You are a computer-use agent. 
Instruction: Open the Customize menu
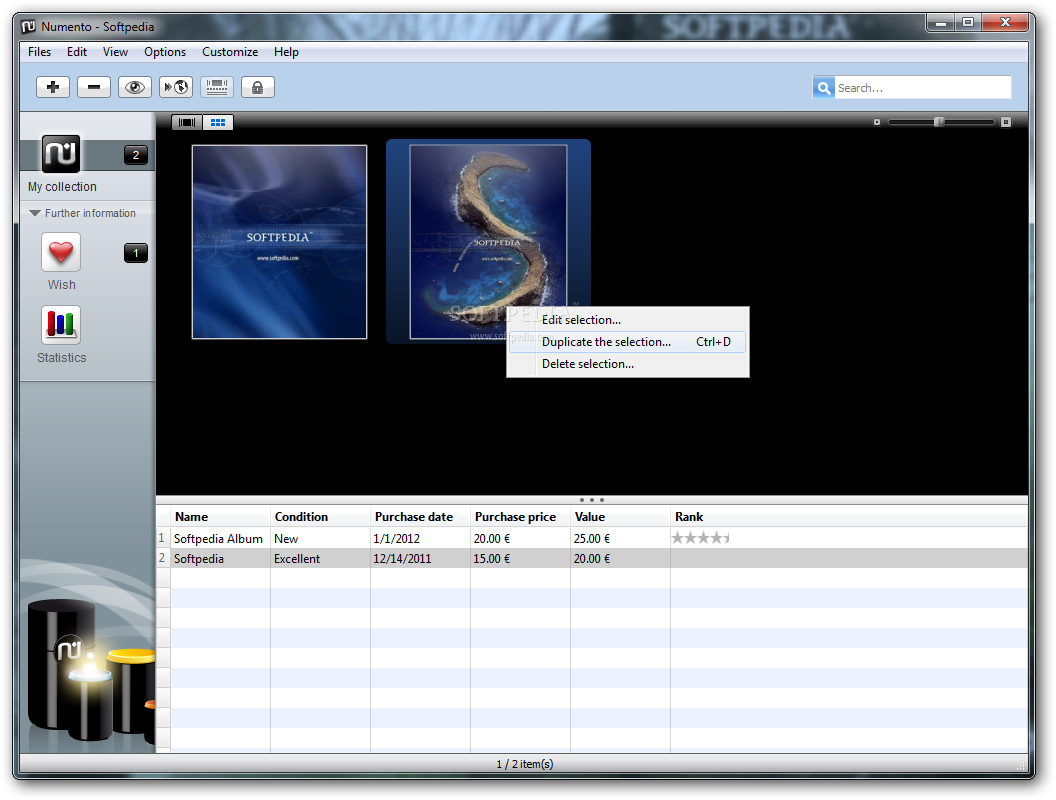(x=230, y=52)
